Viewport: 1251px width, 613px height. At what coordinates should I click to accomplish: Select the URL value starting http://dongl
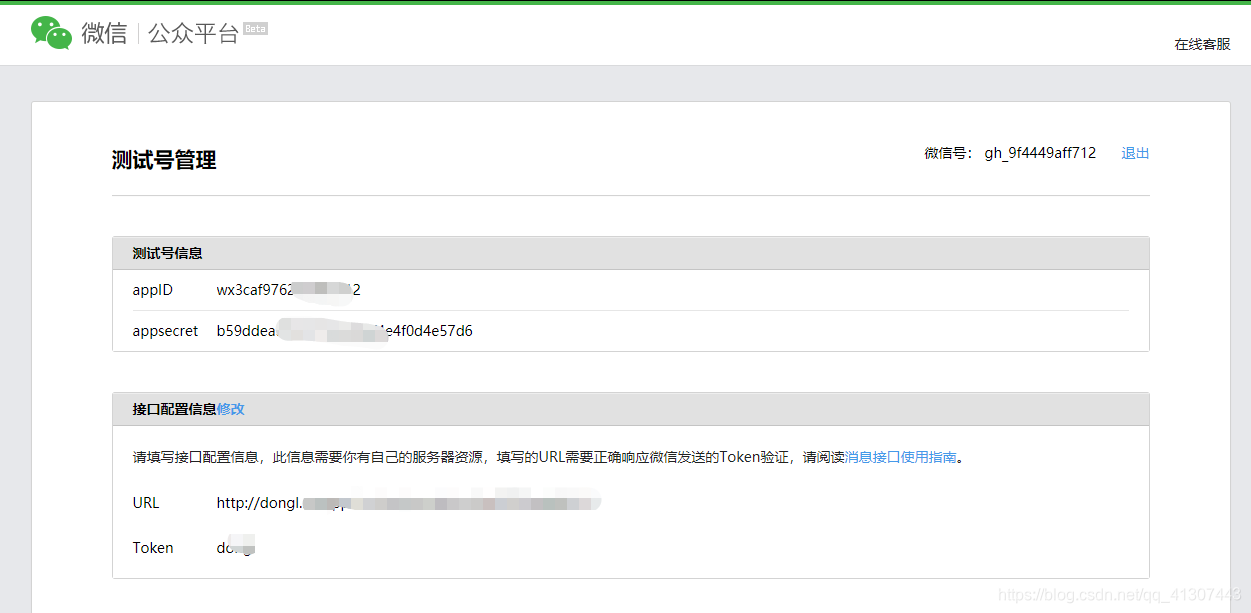point(409,502)
